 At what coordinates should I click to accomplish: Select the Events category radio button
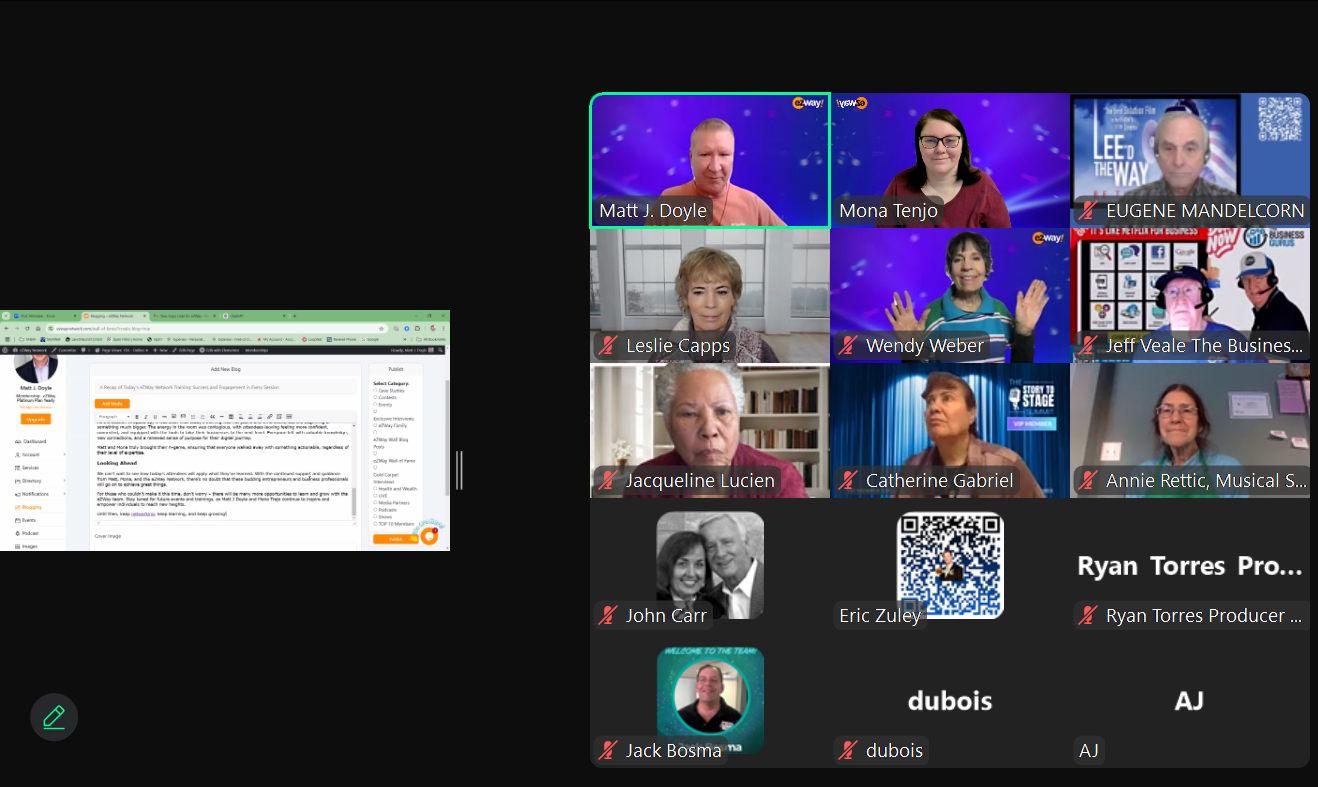click(x=375, y=404)
